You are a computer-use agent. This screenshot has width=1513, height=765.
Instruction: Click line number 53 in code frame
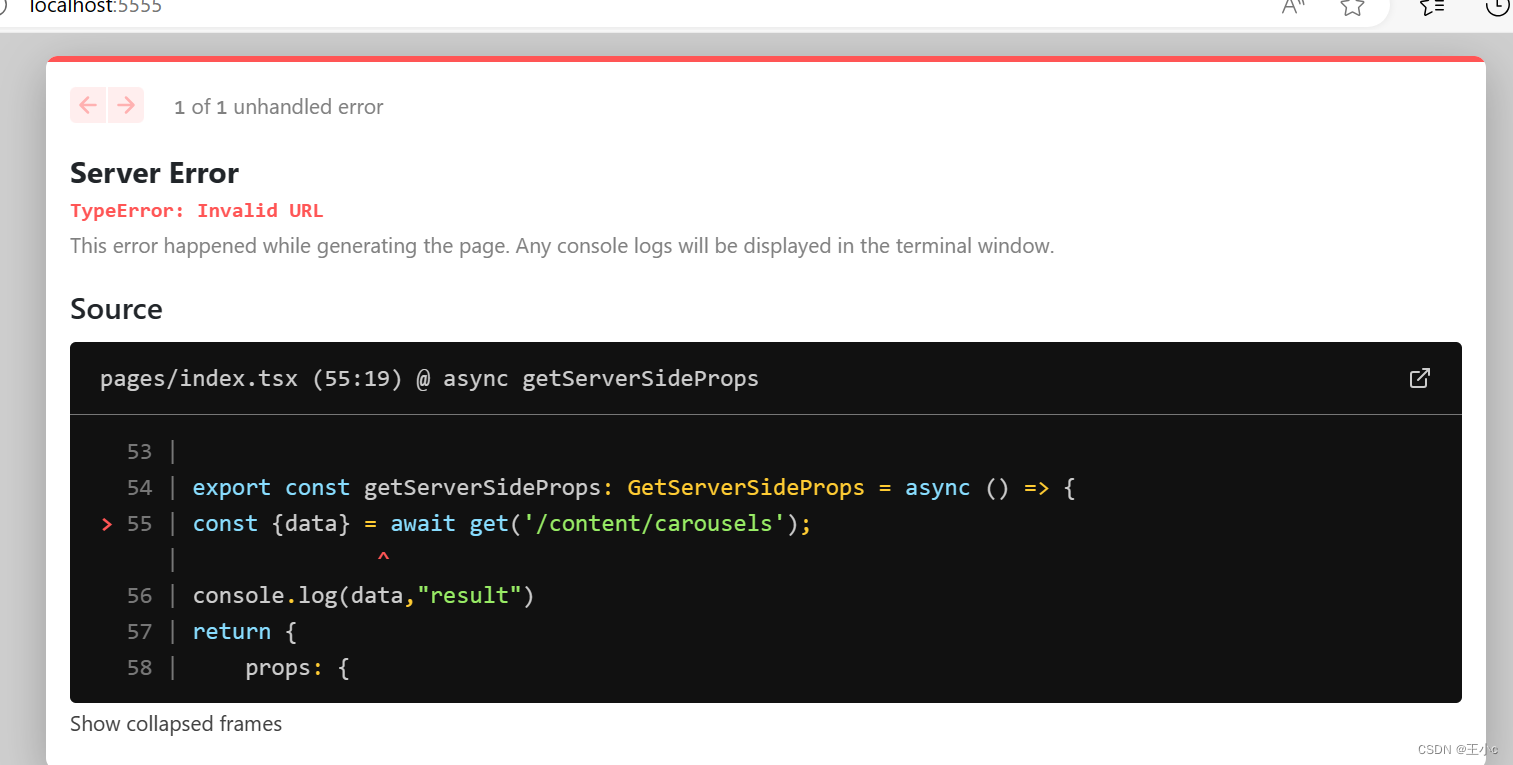click(139, 452)
